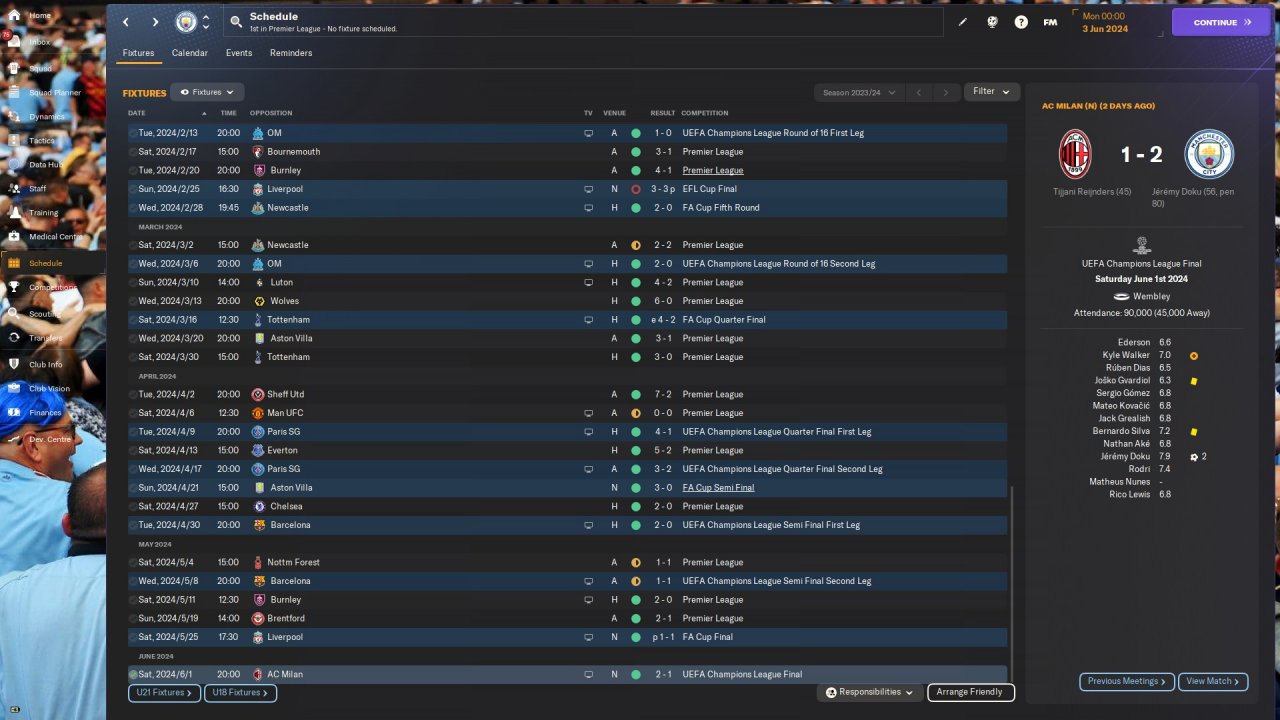Viewport: 1280px width, 720px height.
Task: Open the Transfers section
Action: [45, 338]
